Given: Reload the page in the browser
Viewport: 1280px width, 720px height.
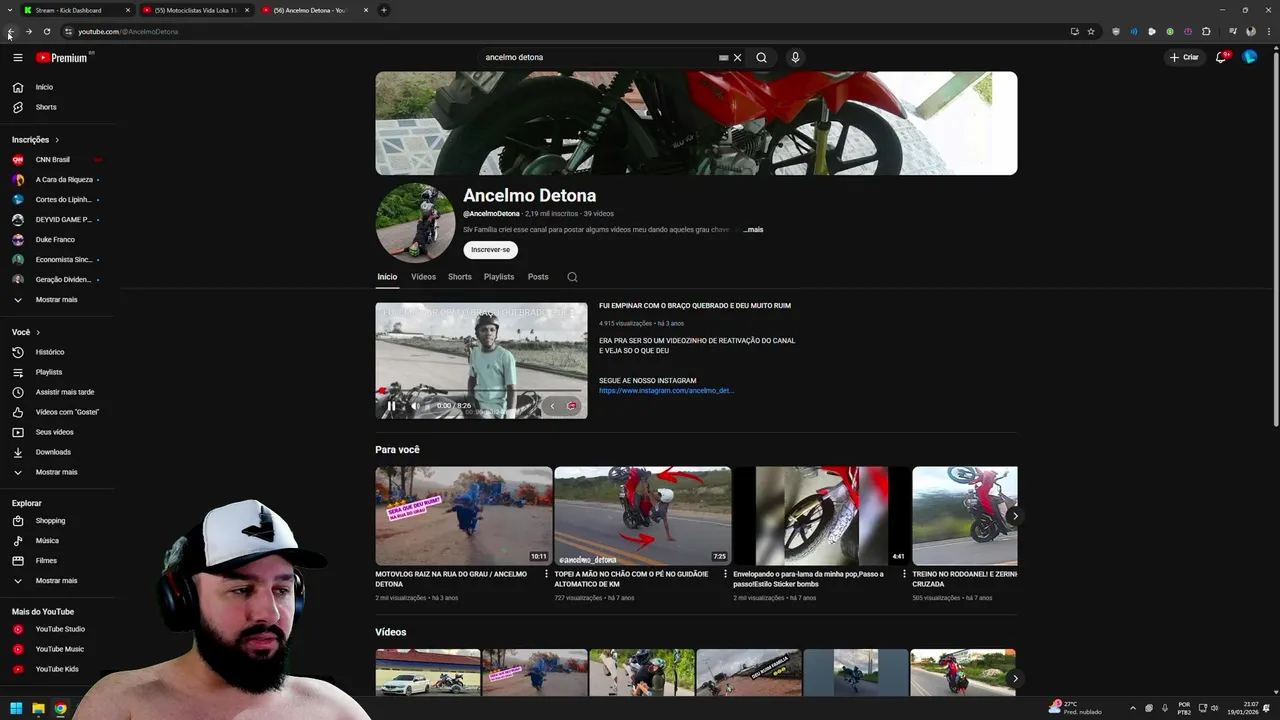Looking at the screenshot, I should pyautogui.click(x=46, y=31).
